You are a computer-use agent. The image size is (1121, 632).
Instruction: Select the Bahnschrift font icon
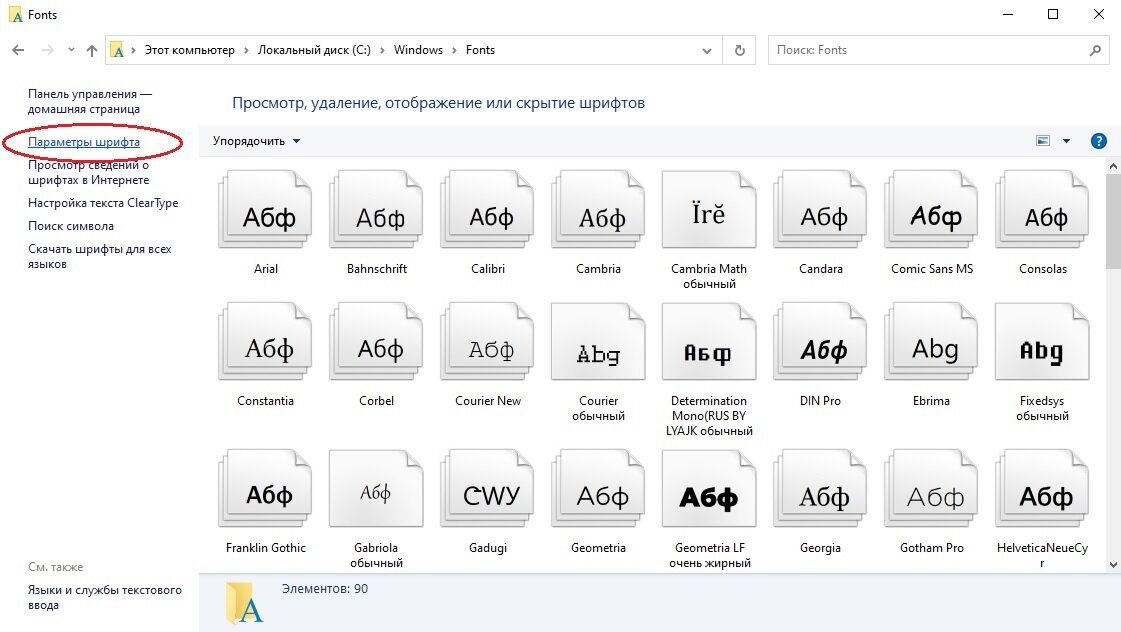coord(376,209)
